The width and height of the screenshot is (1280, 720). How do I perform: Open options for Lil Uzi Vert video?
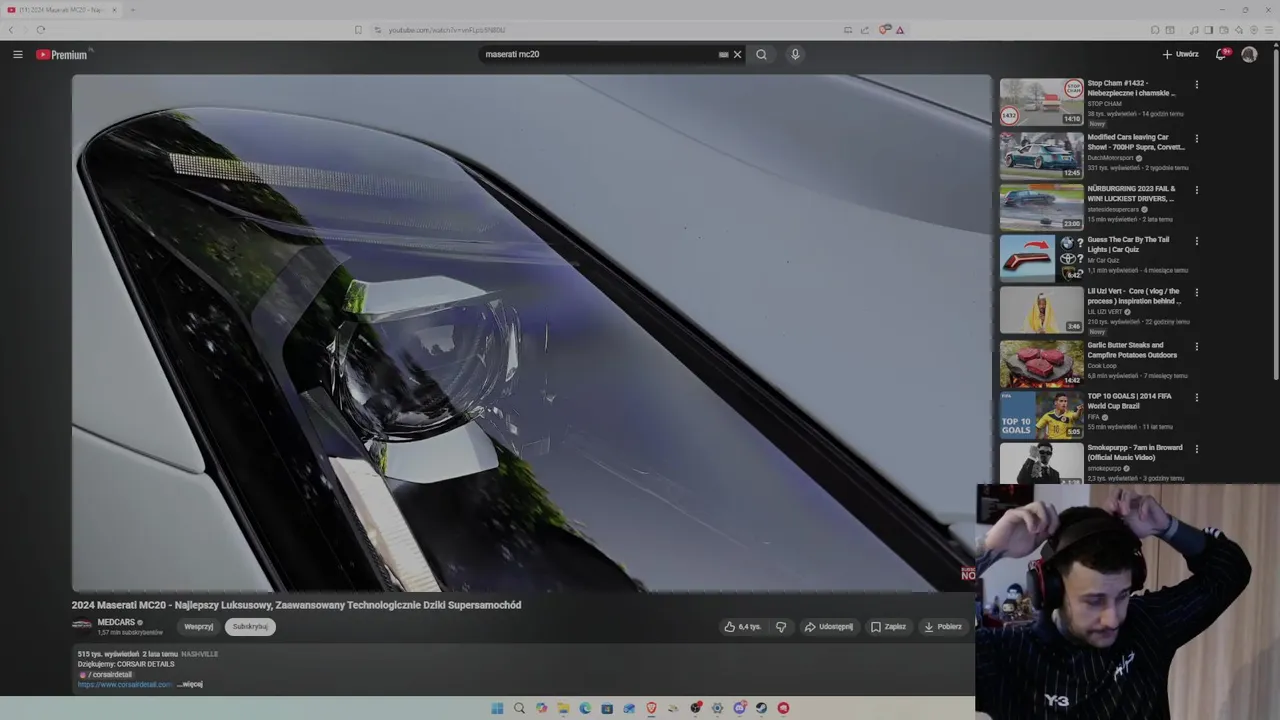pos(1196,293)
